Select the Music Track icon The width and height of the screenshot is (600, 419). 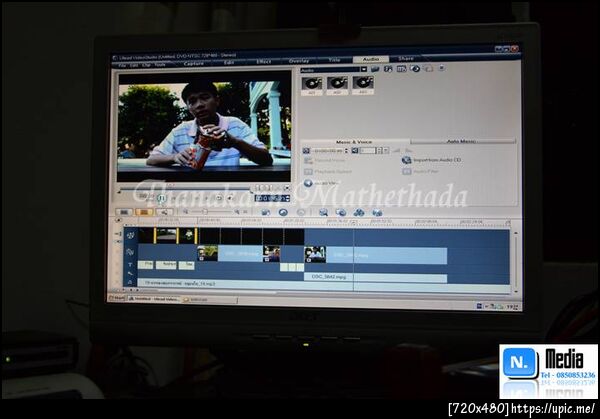pos(130,282)
